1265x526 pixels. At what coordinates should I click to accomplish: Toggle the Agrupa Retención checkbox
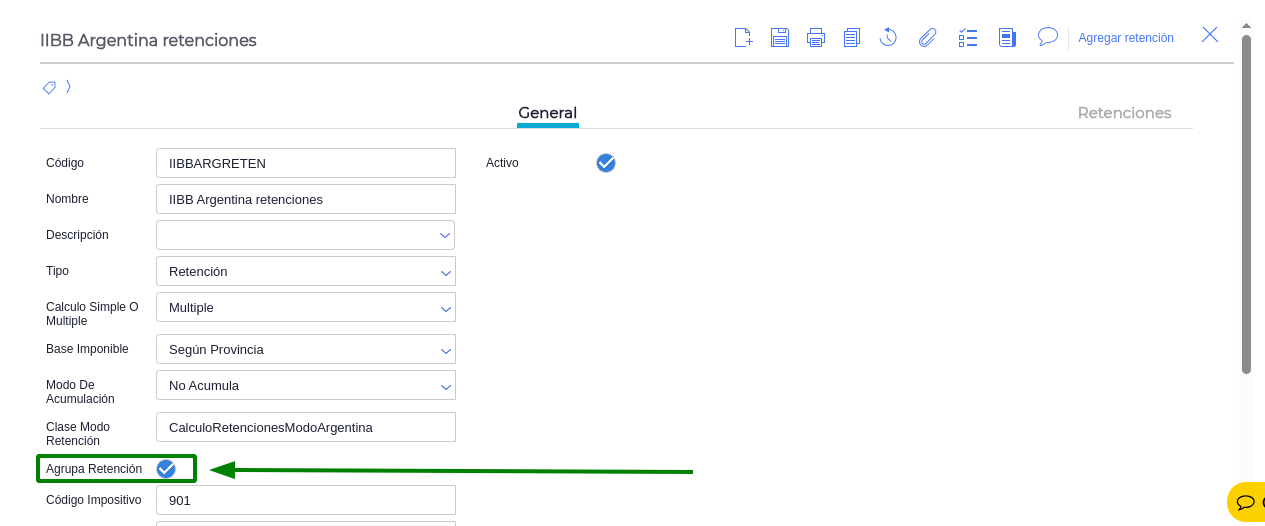(x=166, y=469)
